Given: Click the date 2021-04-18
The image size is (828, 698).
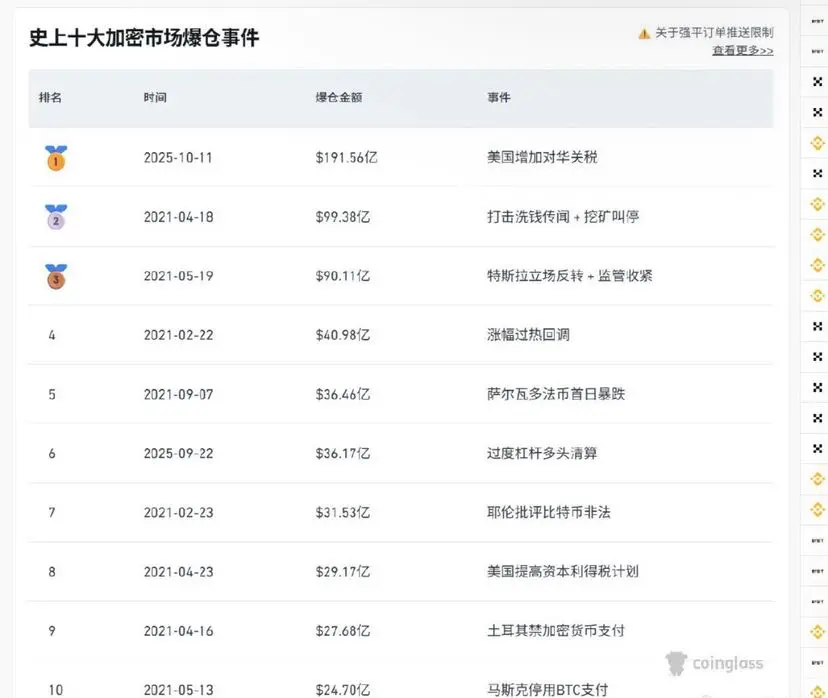Looking at the screenshot, I should pyautogui.click(x=178, y=217).
